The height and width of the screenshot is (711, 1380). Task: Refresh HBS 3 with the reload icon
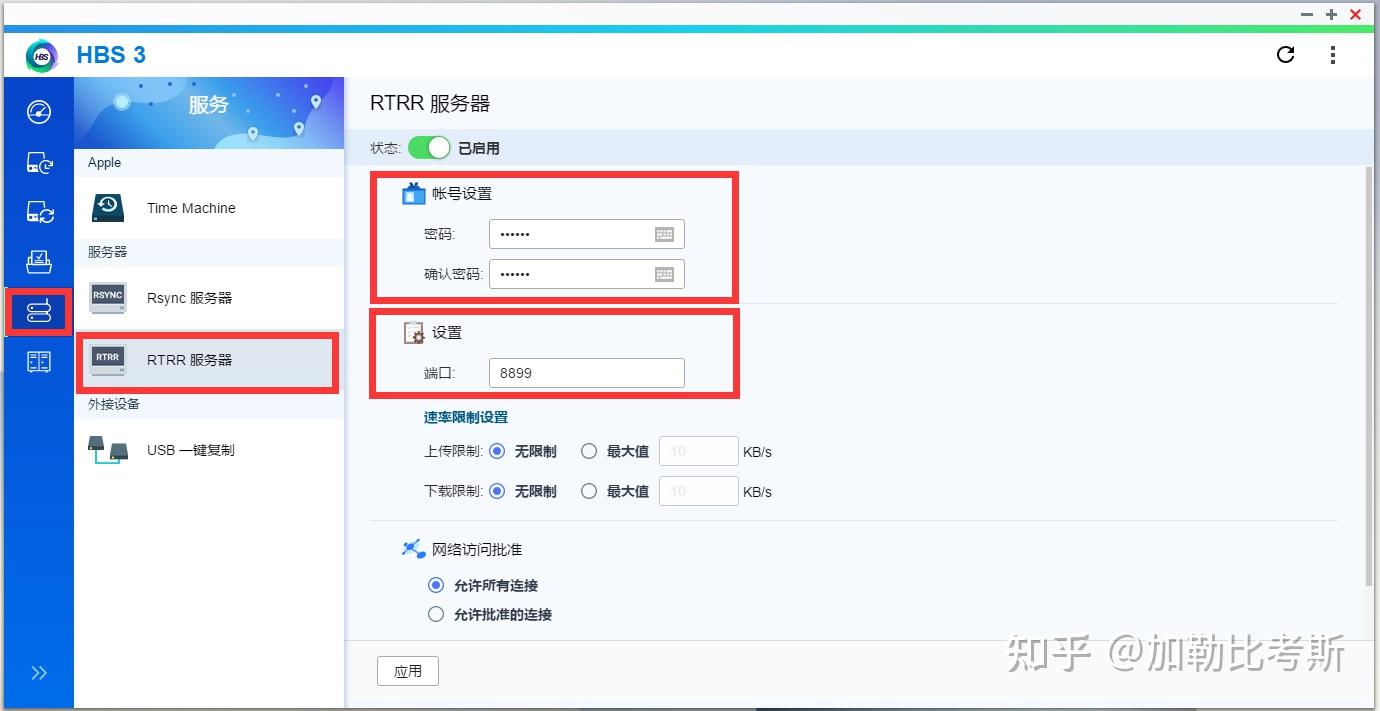1286,55
